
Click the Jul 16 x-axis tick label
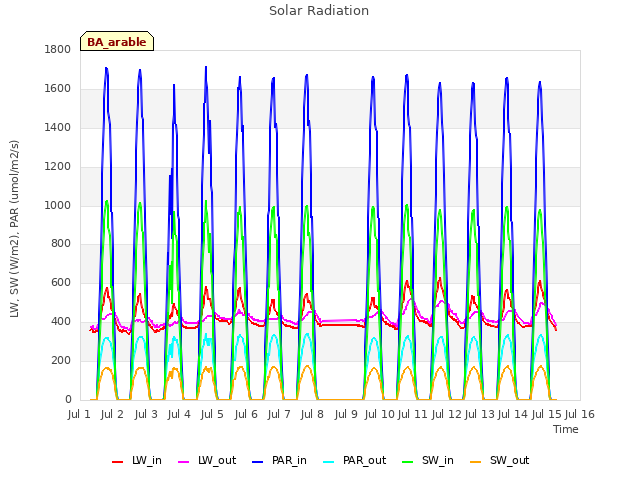tap(580, 414)
